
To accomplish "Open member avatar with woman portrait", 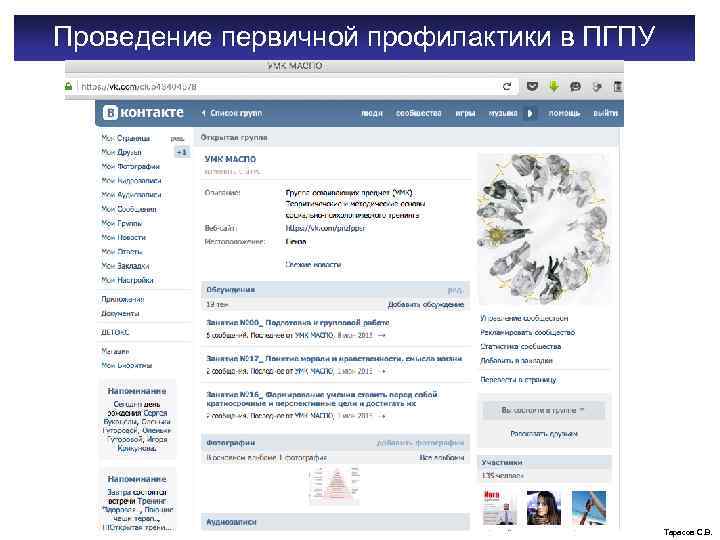I will tap(544, 507).
